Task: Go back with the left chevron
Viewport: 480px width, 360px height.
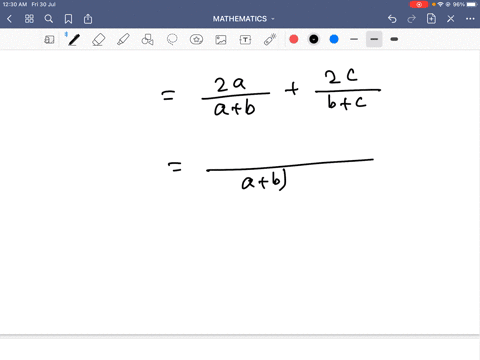Action: [9, 19]
